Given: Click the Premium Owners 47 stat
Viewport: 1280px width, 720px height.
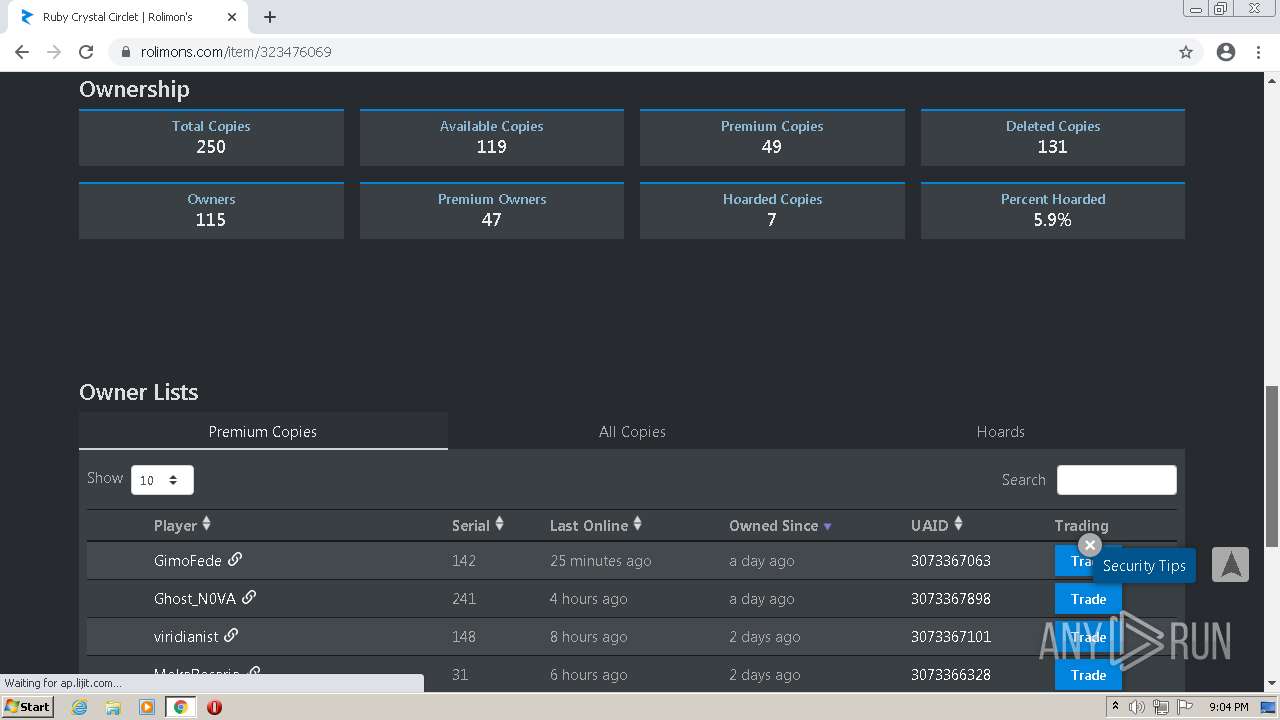Looking at the screenshot, I should [492, 210].
